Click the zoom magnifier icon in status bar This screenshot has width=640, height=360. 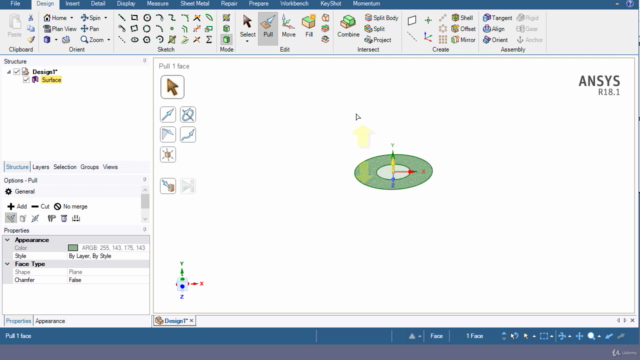pyautogui.click(x=591, y=336)
